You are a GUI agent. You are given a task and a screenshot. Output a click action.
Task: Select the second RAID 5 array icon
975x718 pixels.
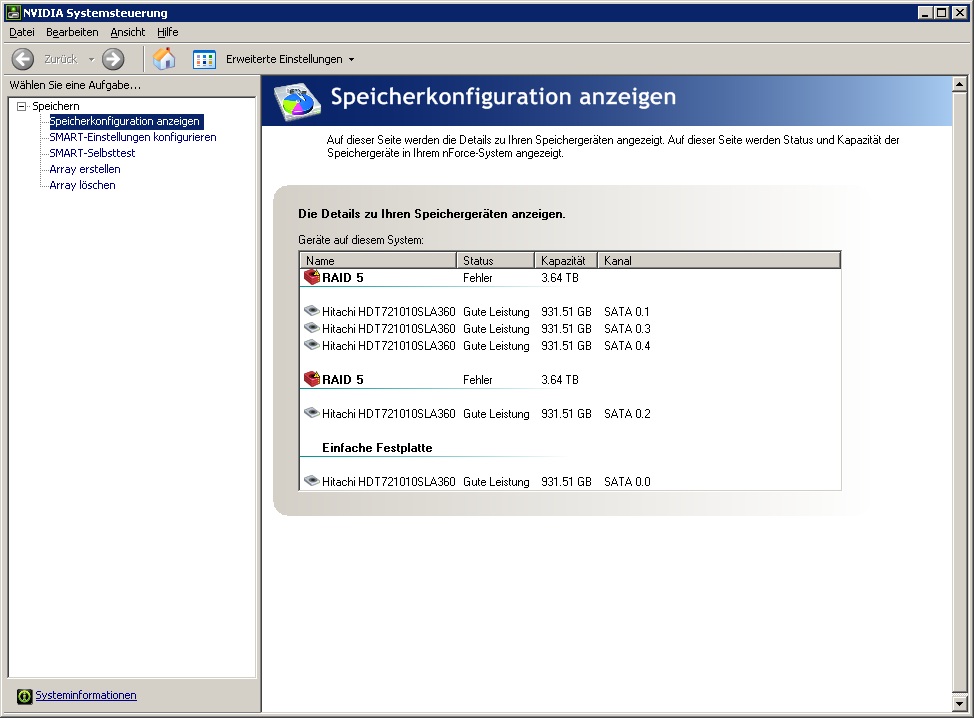click(312, 379)
